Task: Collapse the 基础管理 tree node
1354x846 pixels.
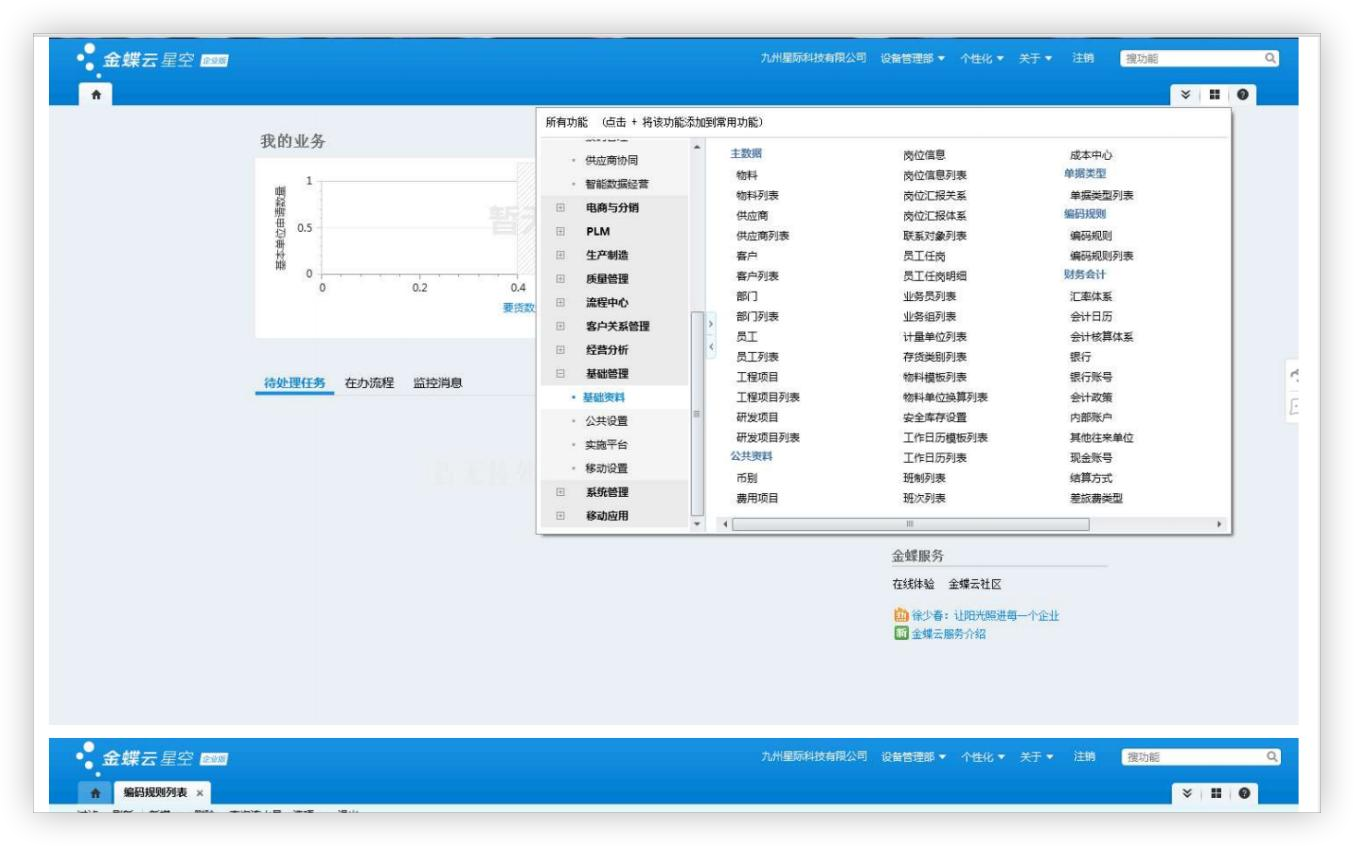Action: 560,374
